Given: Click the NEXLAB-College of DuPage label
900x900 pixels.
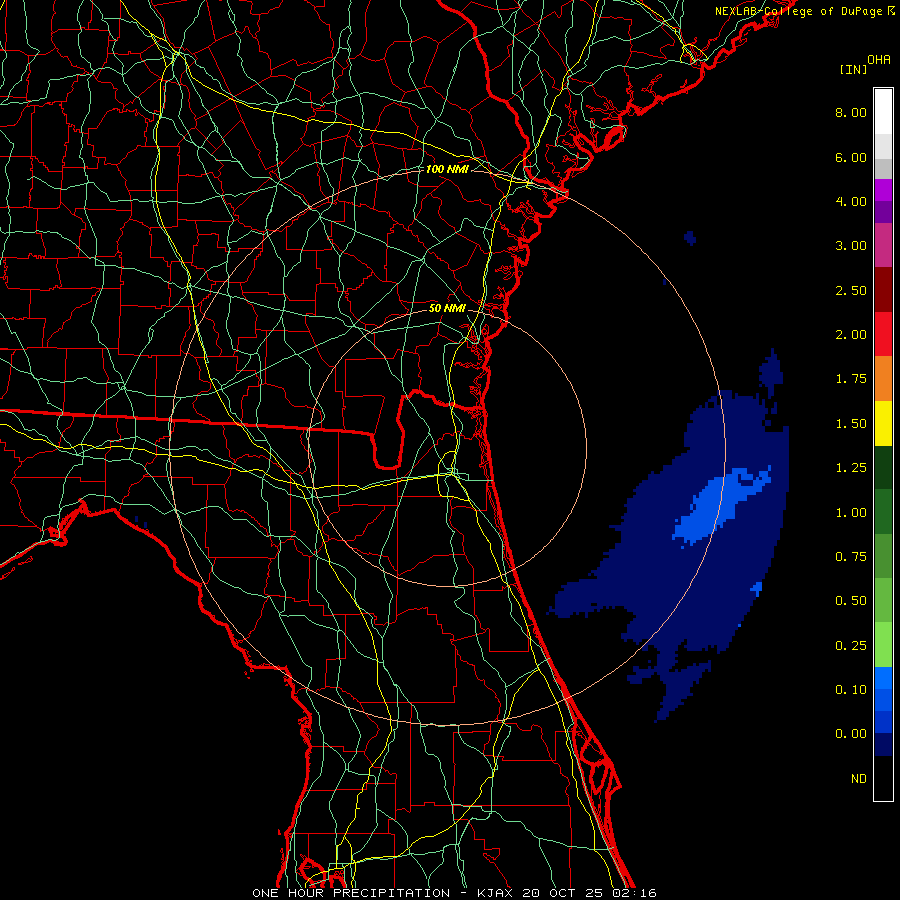Looking at the screenshot, I should [x=798, y=11].
